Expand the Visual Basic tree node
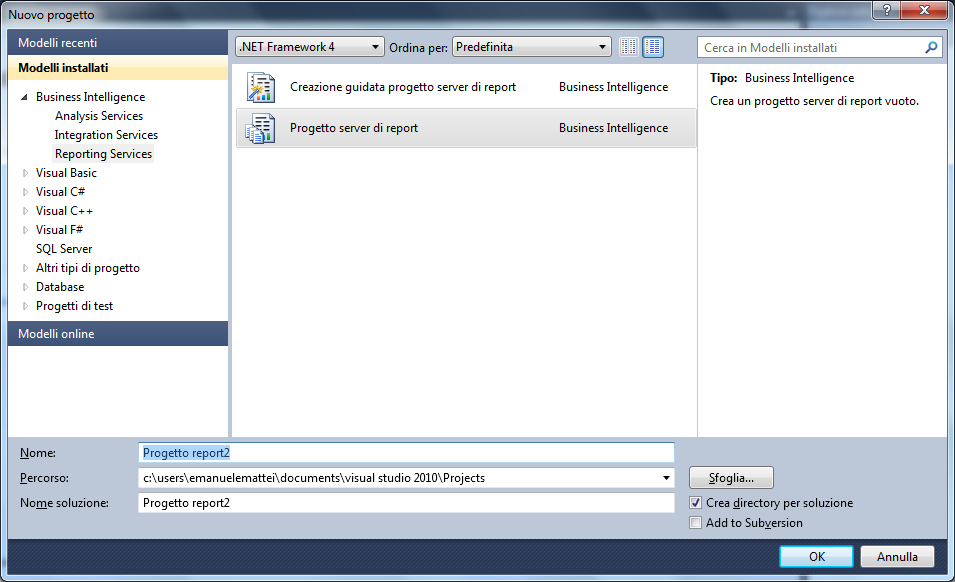Screen dimensions: 955x582 tap(26, 173)
